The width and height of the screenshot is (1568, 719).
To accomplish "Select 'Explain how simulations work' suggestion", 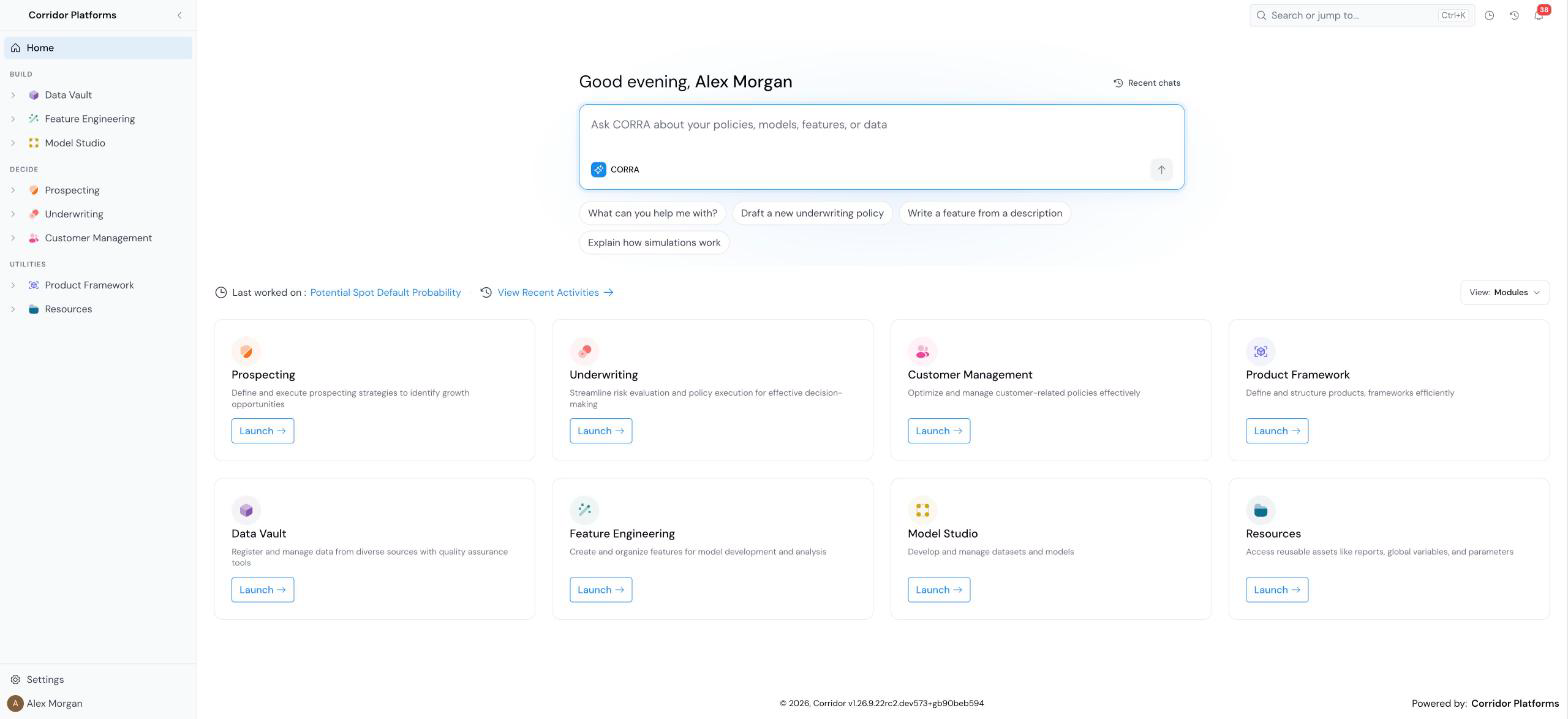I will (x=654, y=243).
